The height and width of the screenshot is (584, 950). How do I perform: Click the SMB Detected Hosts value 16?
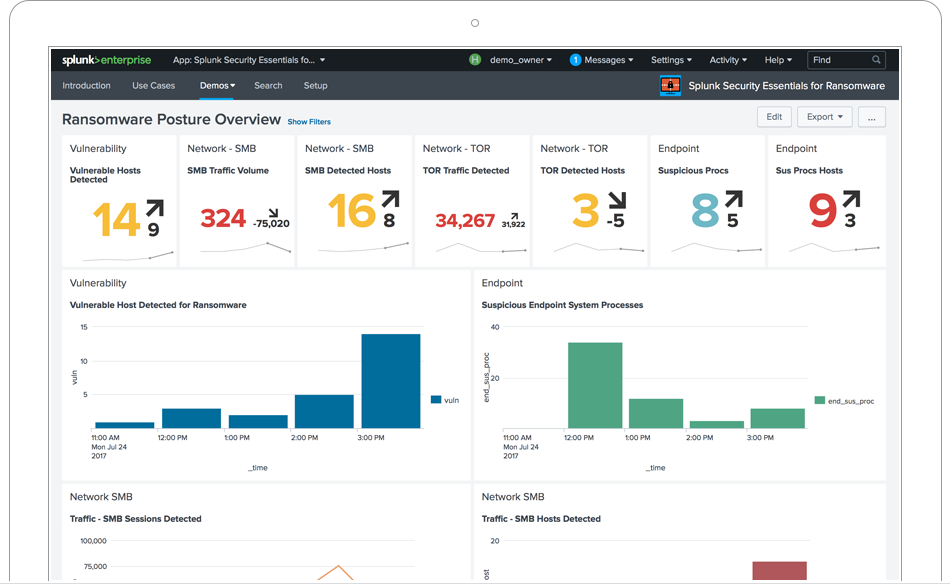[352, 210]
